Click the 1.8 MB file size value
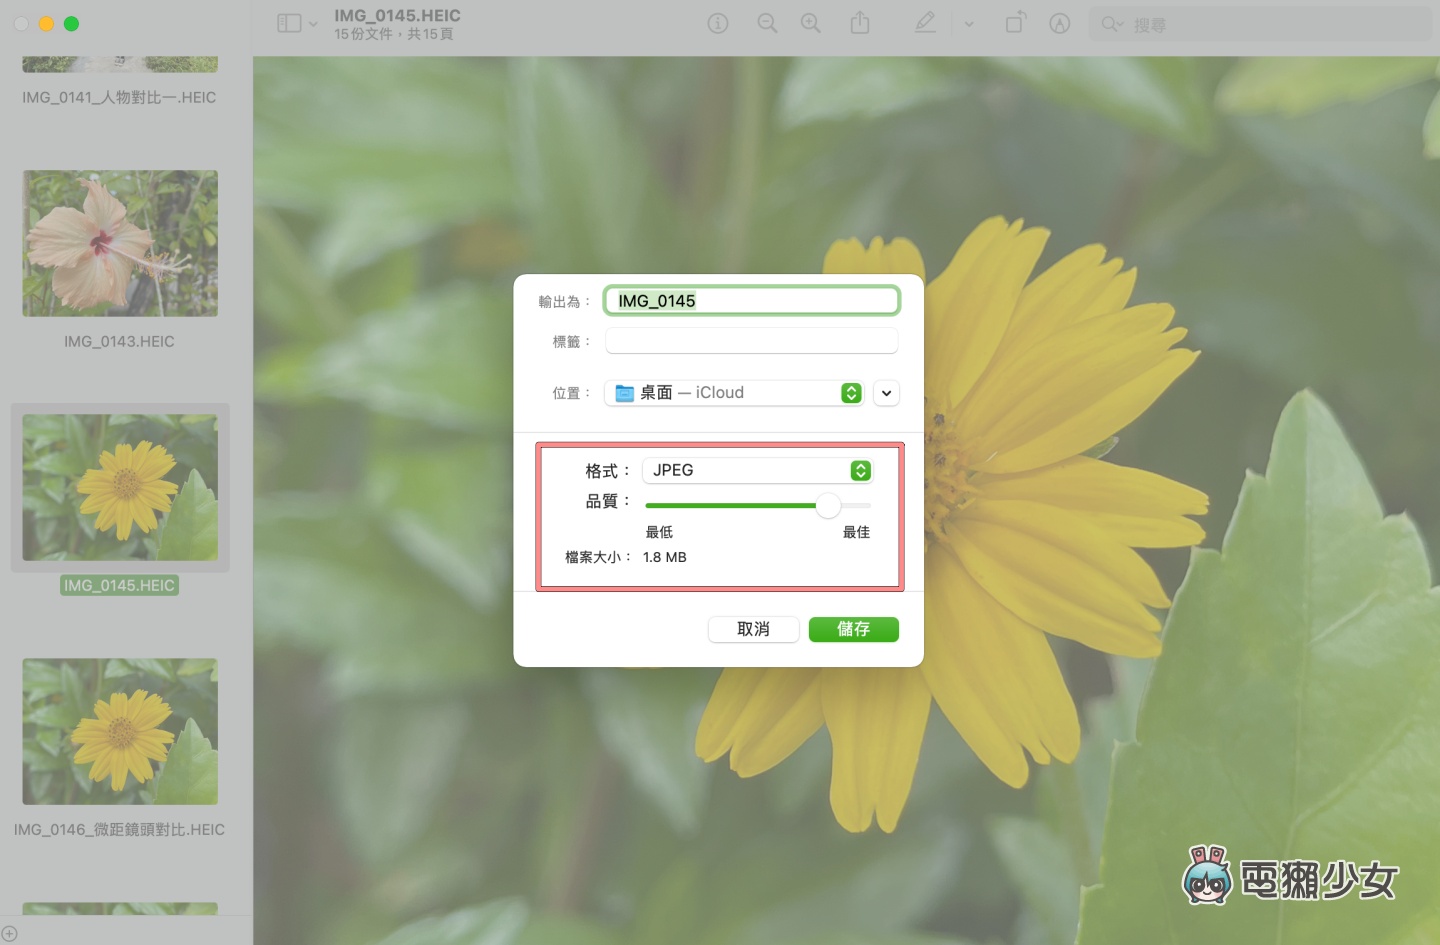 664,557
